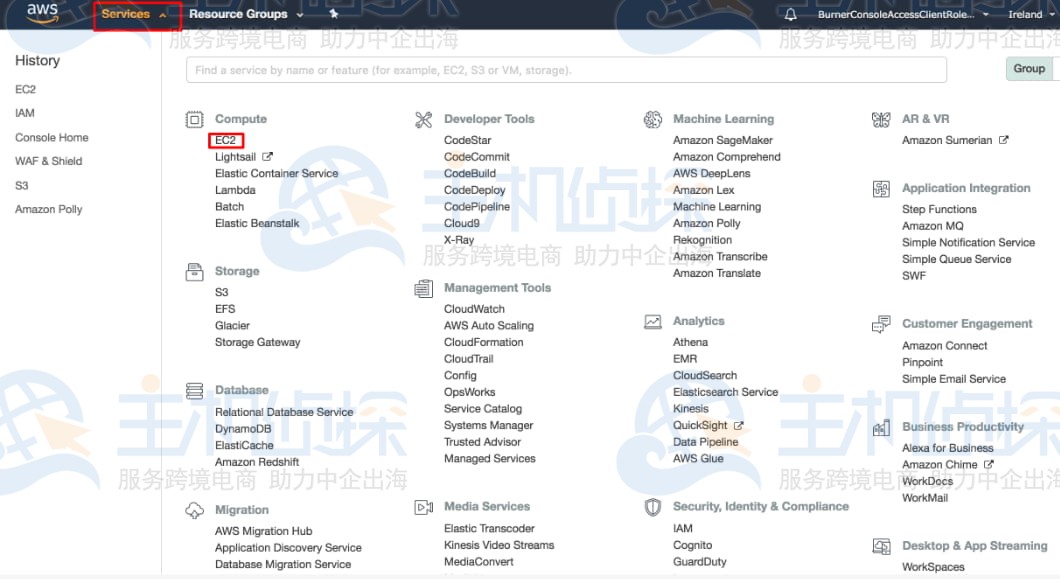Click external link icon beside Amazon Chime

(x=988, y=465)
